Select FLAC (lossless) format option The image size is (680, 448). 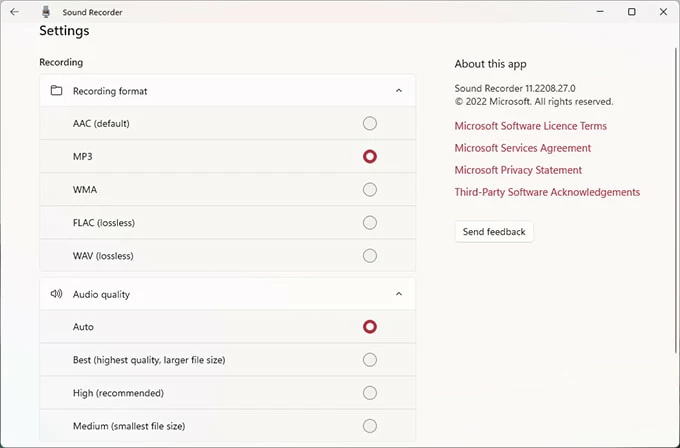pyautogui.click(x=370, y=222)
